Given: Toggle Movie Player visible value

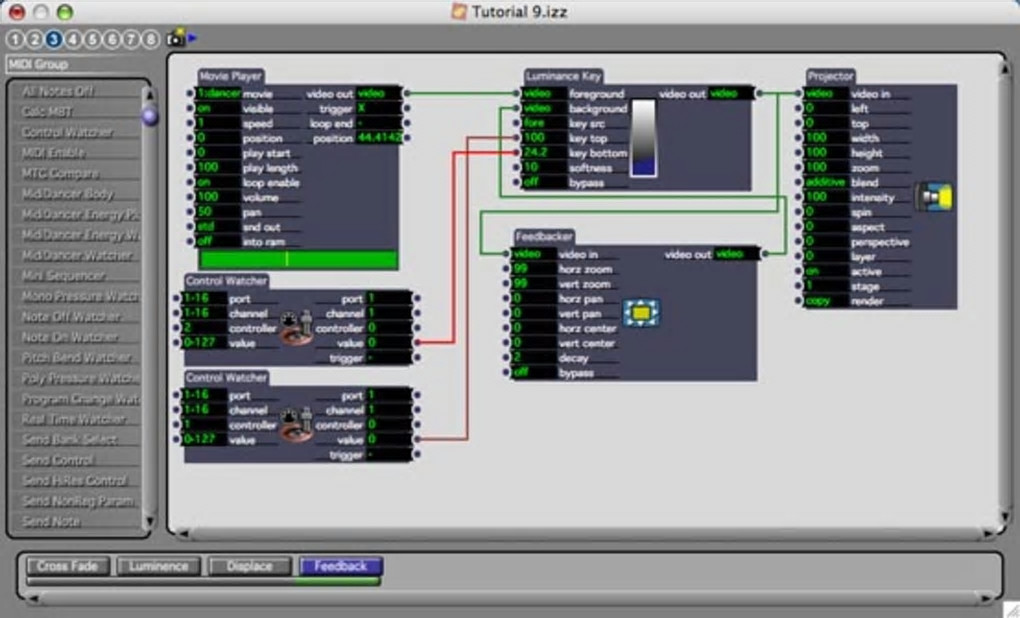Looking at the screenshot, I should click(x=218, y=109).
